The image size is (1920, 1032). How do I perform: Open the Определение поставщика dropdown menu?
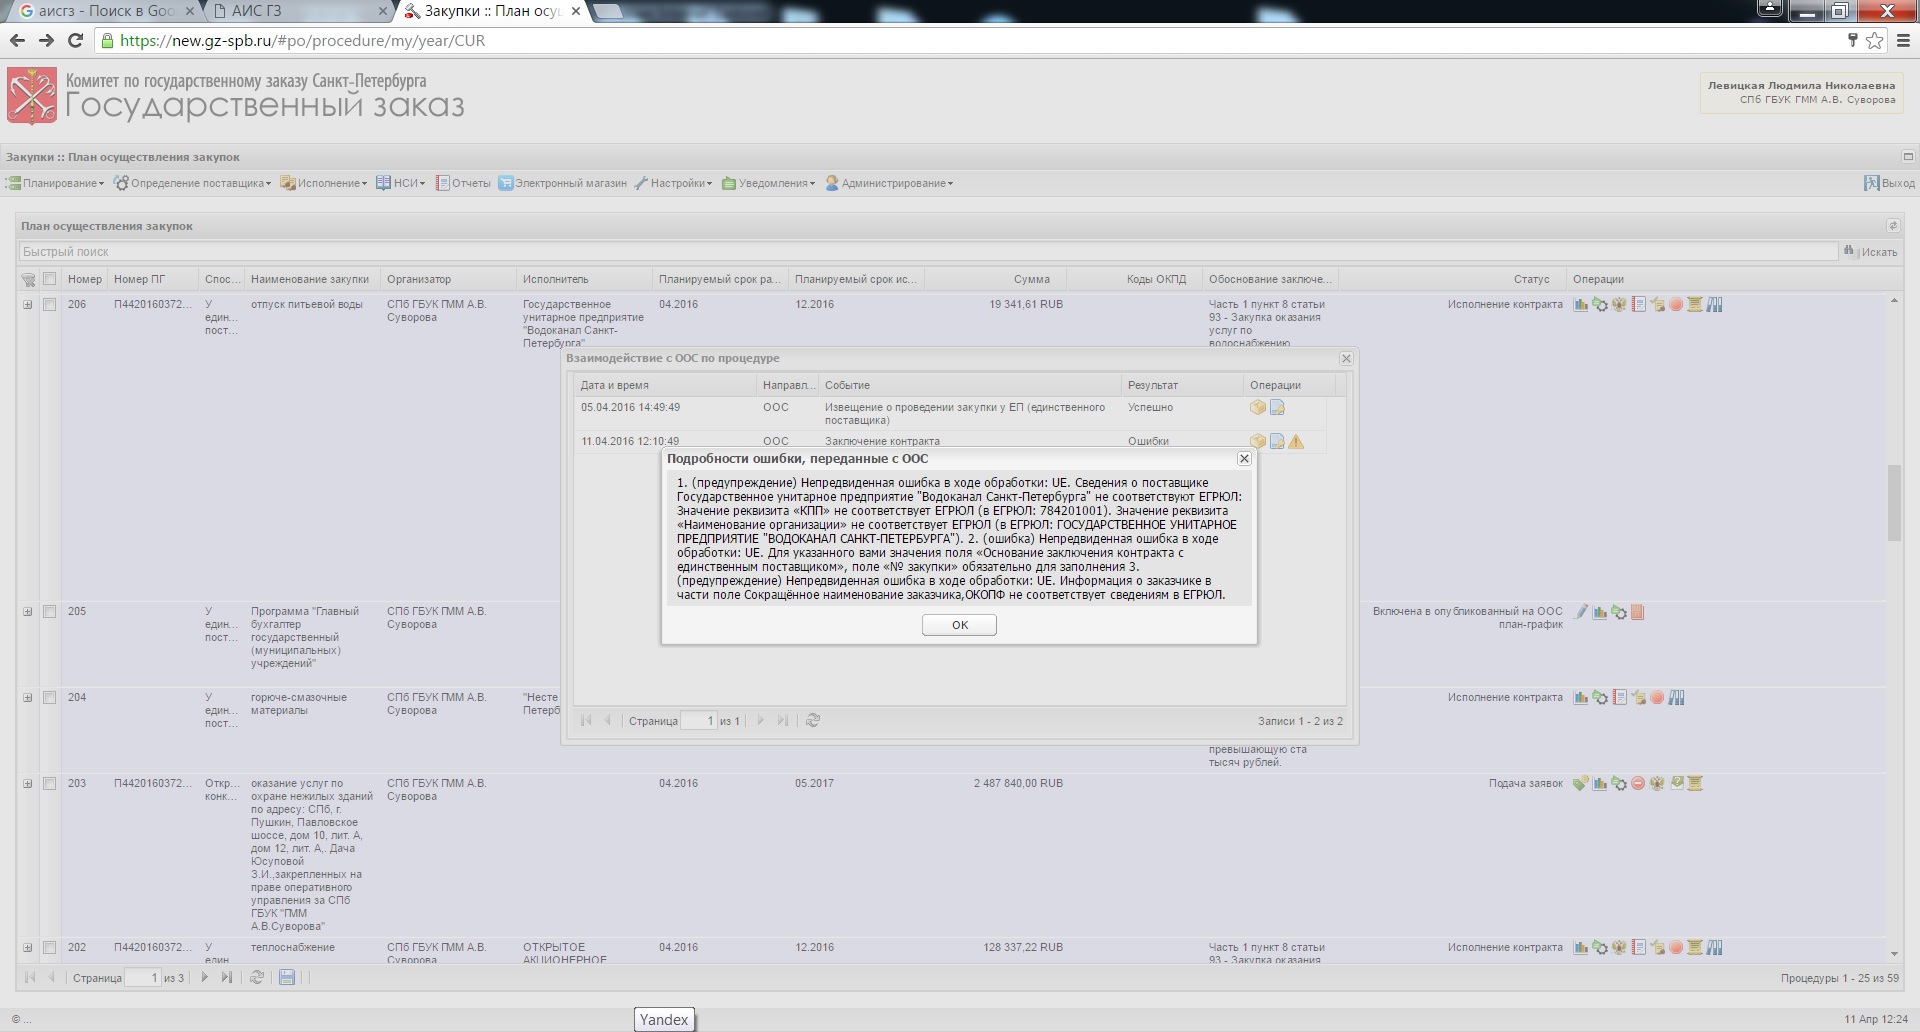click(192, 184)
